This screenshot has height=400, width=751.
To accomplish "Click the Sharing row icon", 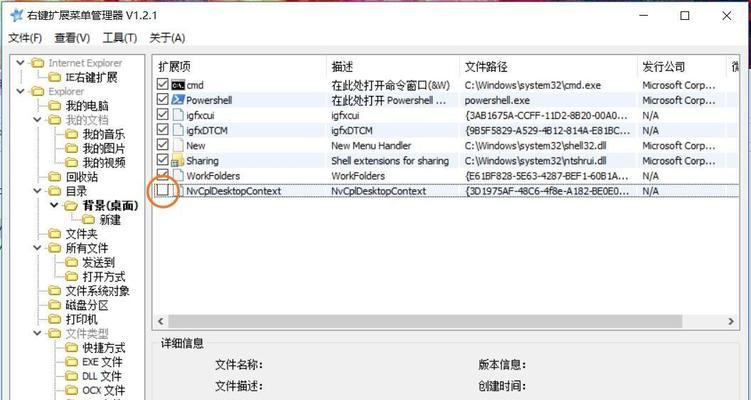I will tap(178, 160).
